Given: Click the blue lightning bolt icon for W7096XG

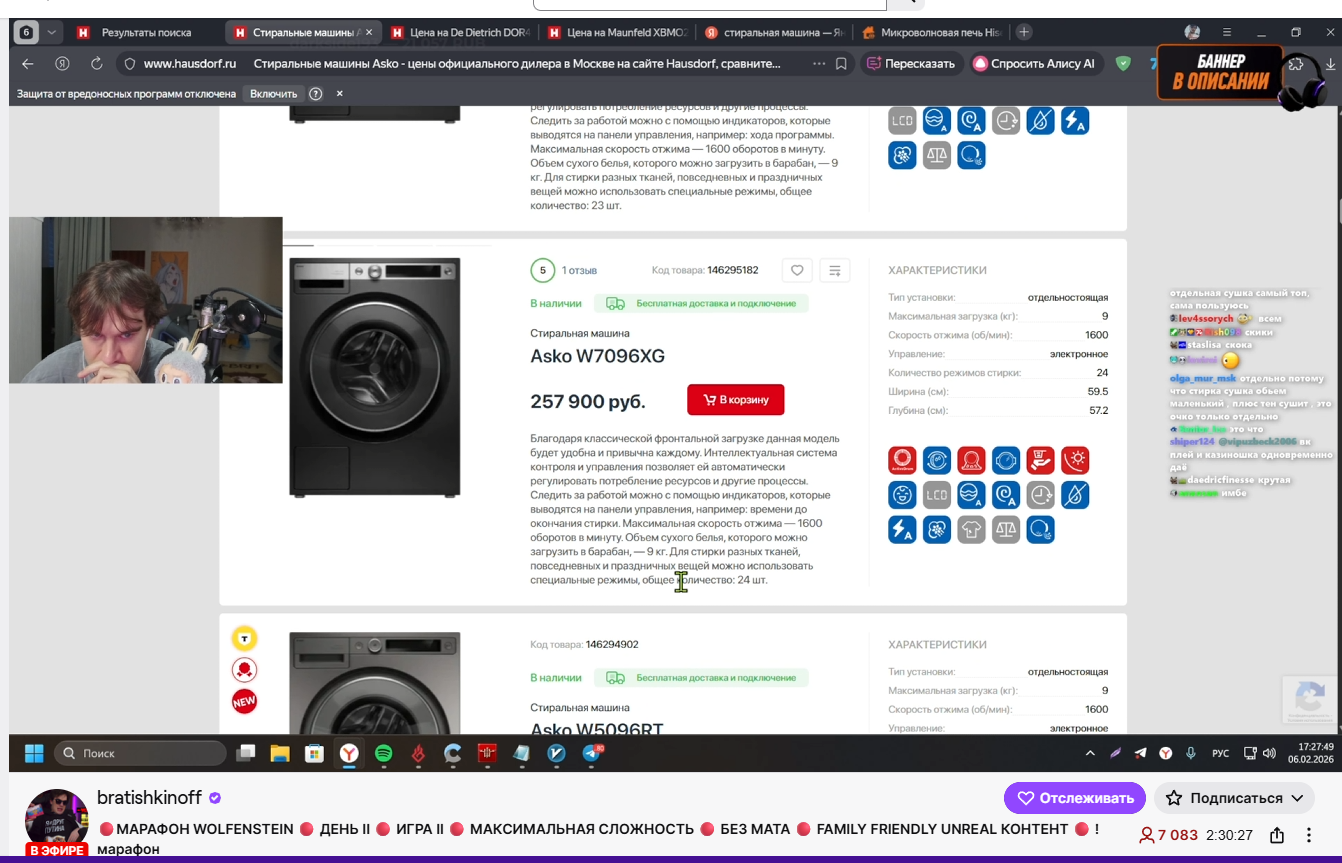Looking at the screenshot, I should click(x=903, y=529).
